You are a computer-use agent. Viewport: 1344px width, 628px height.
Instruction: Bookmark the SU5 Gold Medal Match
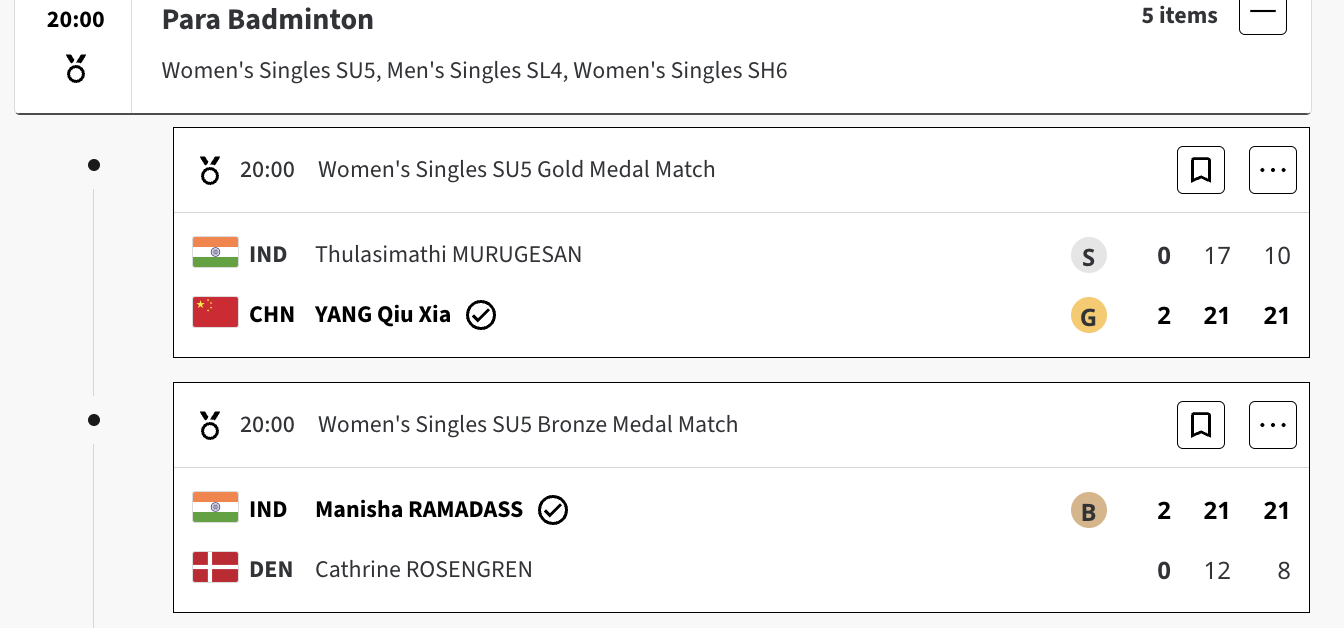(1201, 170)
